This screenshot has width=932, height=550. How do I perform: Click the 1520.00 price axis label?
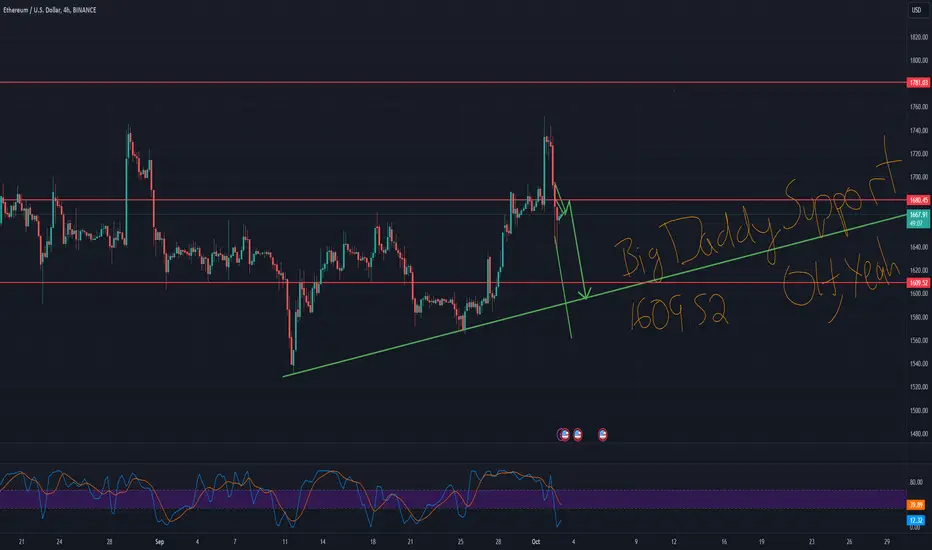pos(918,386)
